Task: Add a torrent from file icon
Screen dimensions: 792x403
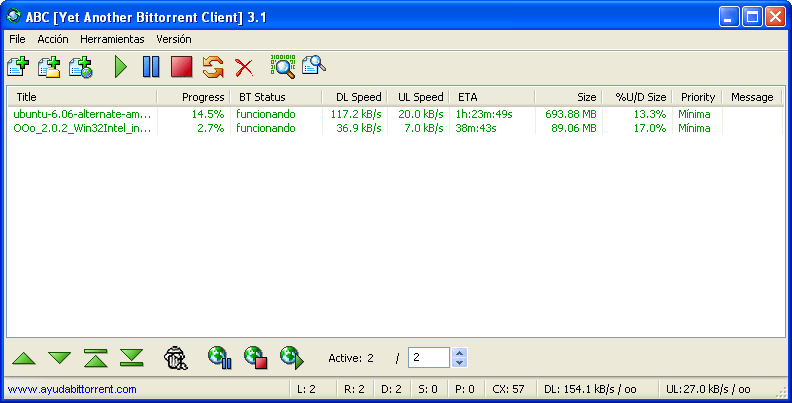Action: tap(18, 67)
